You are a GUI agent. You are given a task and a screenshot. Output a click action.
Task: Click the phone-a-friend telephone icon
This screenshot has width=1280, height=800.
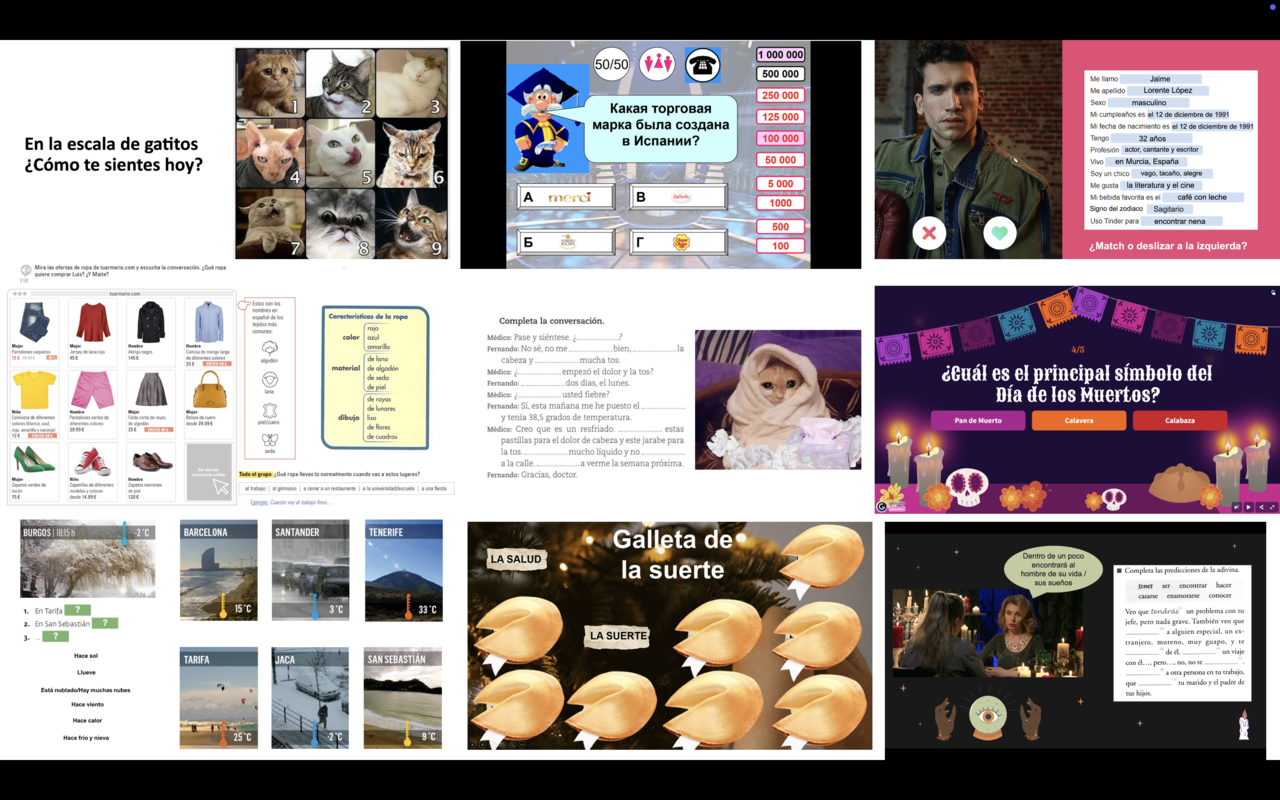coord(703,65)
